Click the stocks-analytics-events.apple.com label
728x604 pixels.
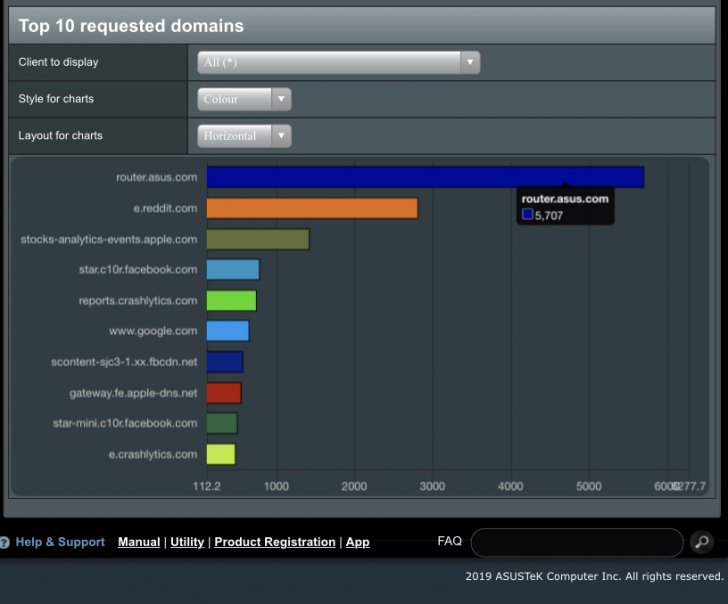pyautogui.click(x=109, y=239)
